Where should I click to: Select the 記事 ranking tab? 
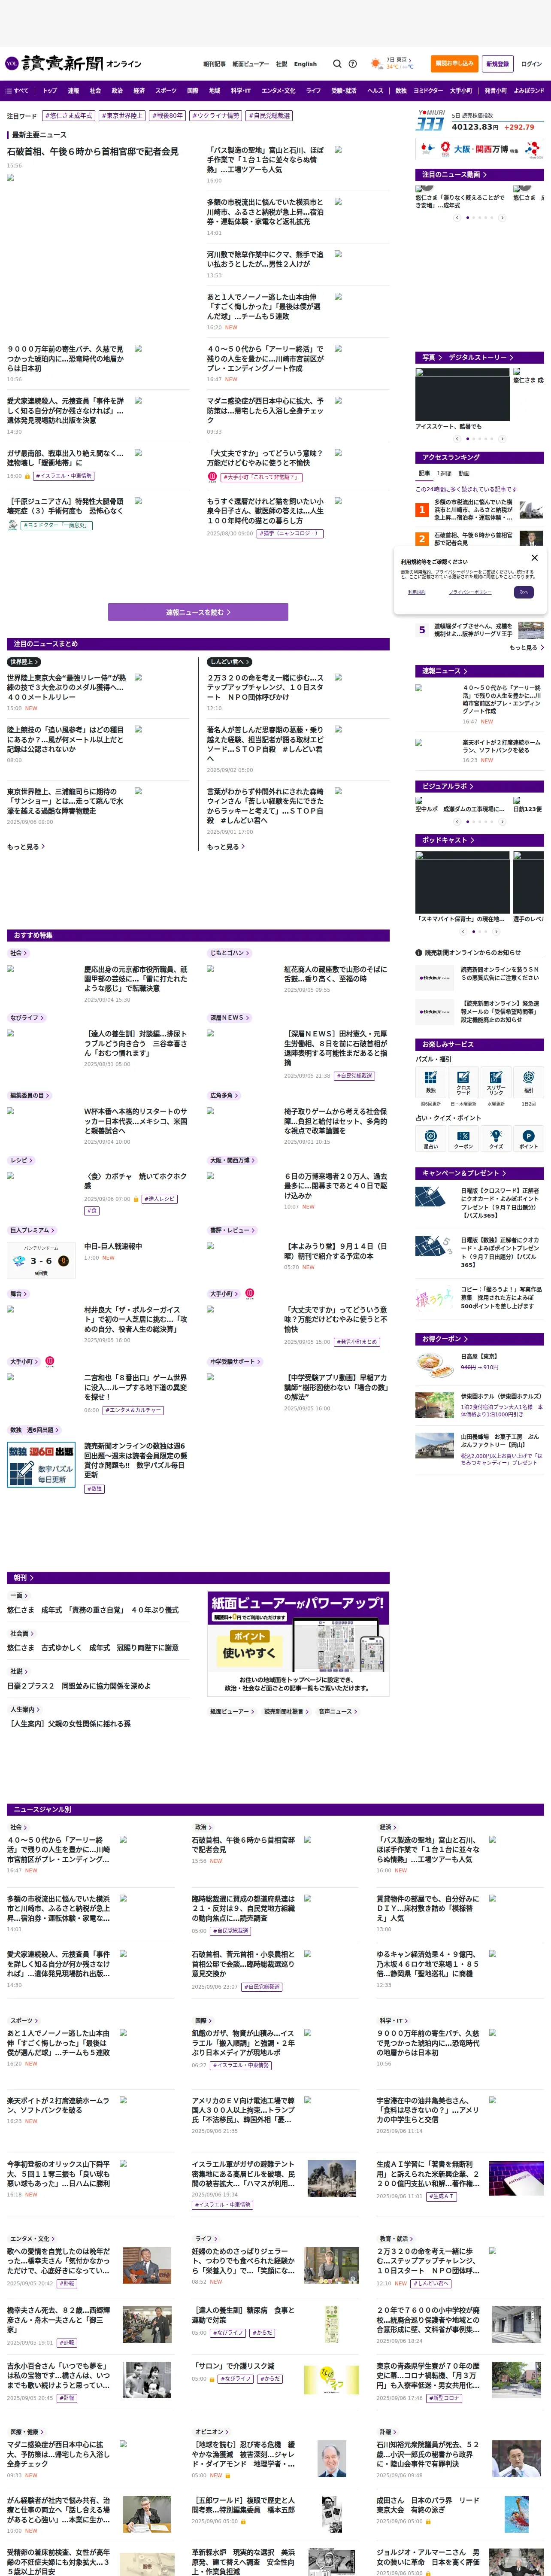424,474
